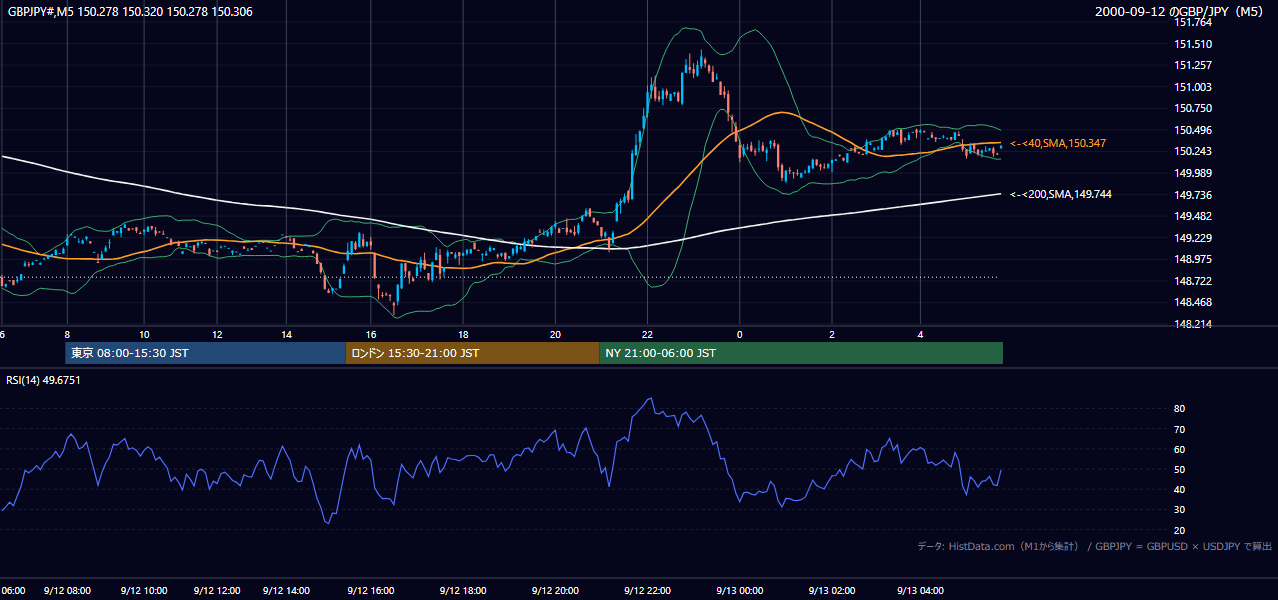Click hour label 12 below the price chart
Viewport: 1278px width, 600px height.
(217, 334)
